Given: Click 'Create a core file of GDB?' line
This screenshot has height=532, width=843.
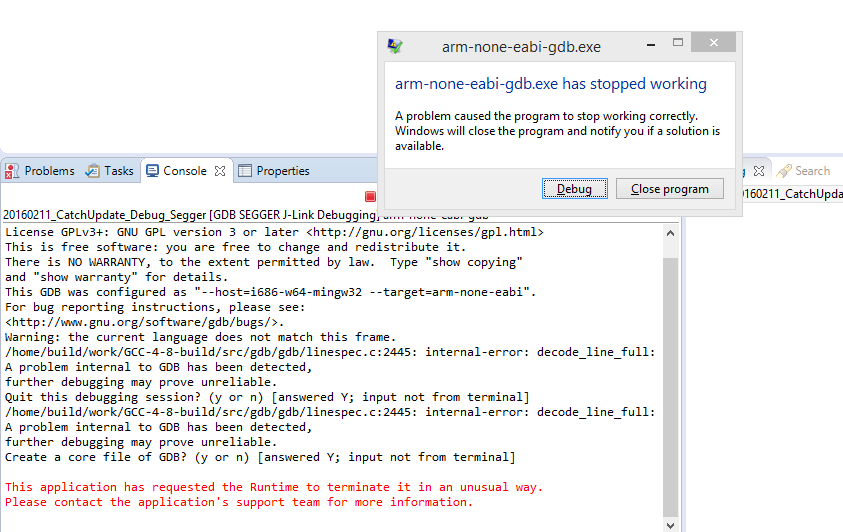Looking at the screenshot, I should pos(260,457).
